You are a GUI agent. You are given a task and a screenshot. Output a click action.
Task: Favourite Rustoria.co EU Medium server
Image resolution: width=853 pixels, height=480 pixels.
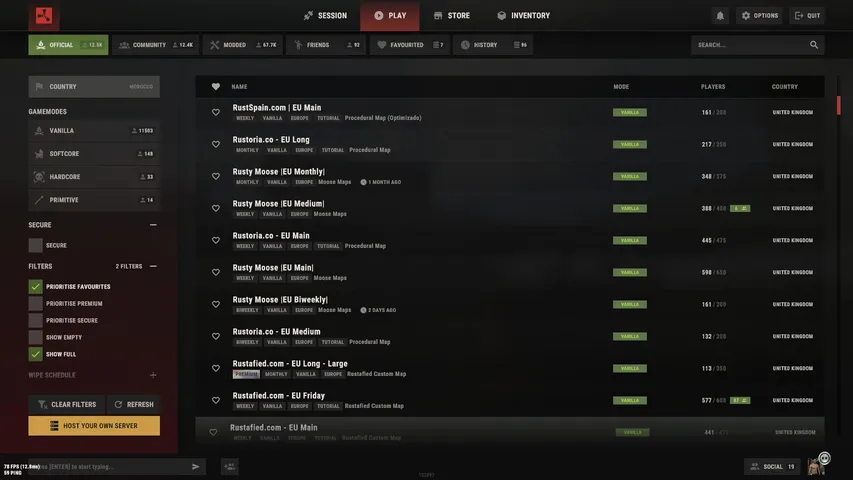pyautogui.click(x=216, y=336)
